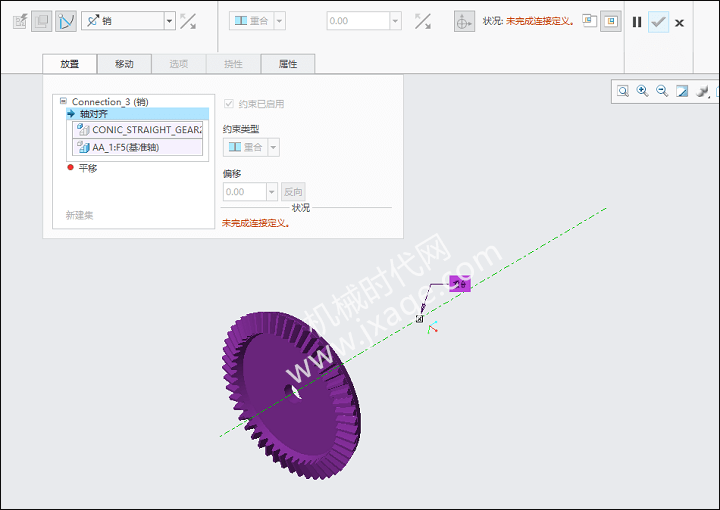This screenshot has width=720, height=510.
Task: Pause the component placement tool
Action: click(x=637, y=22)
